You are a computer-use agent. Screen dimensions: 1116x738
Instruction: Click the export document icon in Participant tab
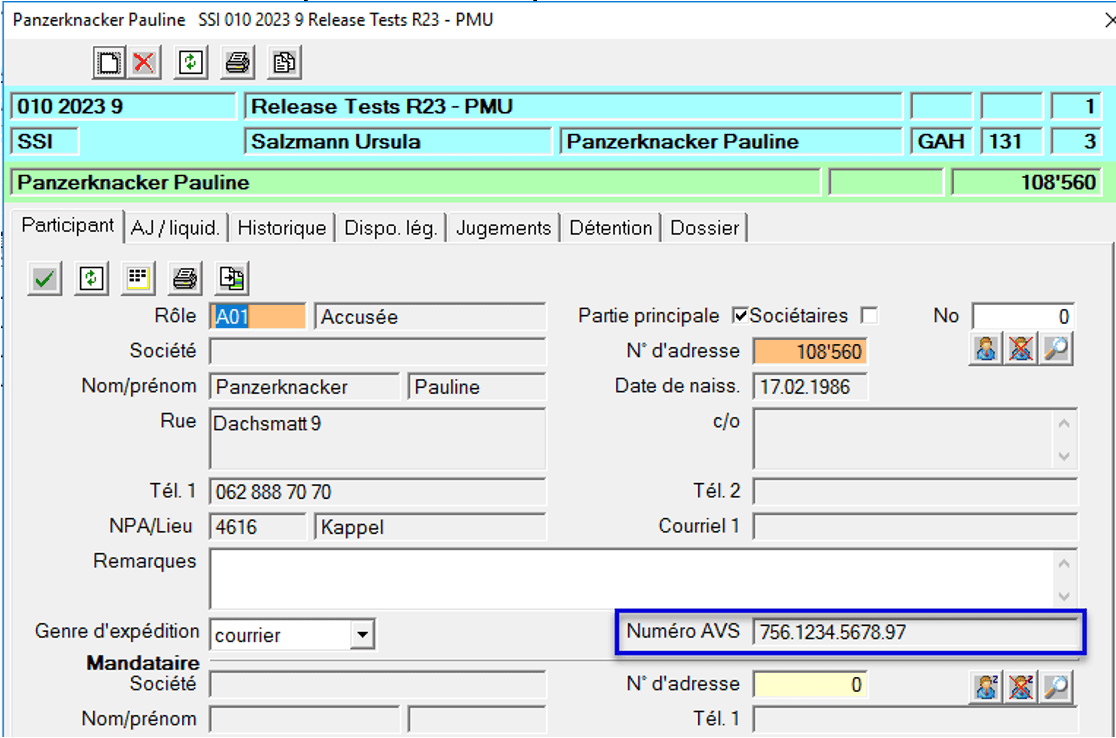[232, 278]
